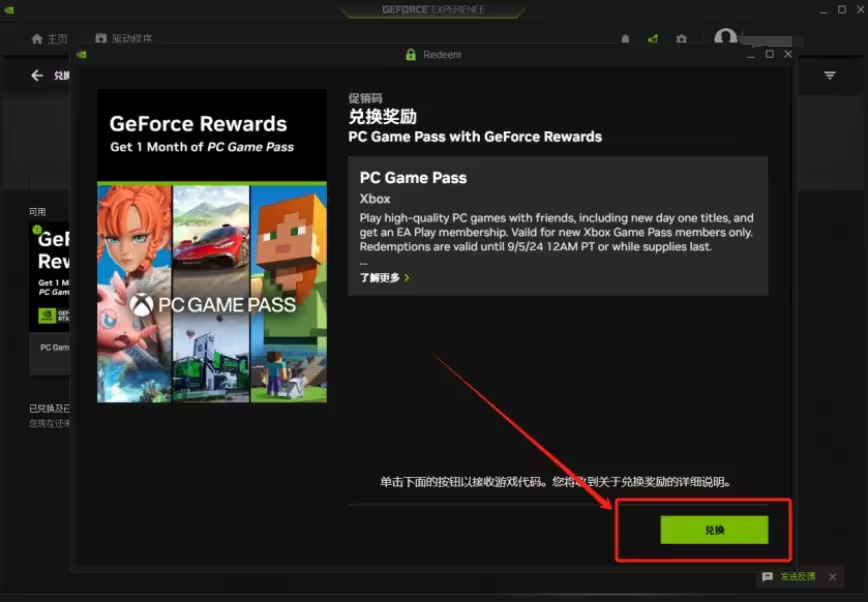The height and width of the screenshot is (602, 868).
Task: Click the 单击下面的按钮 instruction text
Action: click(x=555, y=482)
